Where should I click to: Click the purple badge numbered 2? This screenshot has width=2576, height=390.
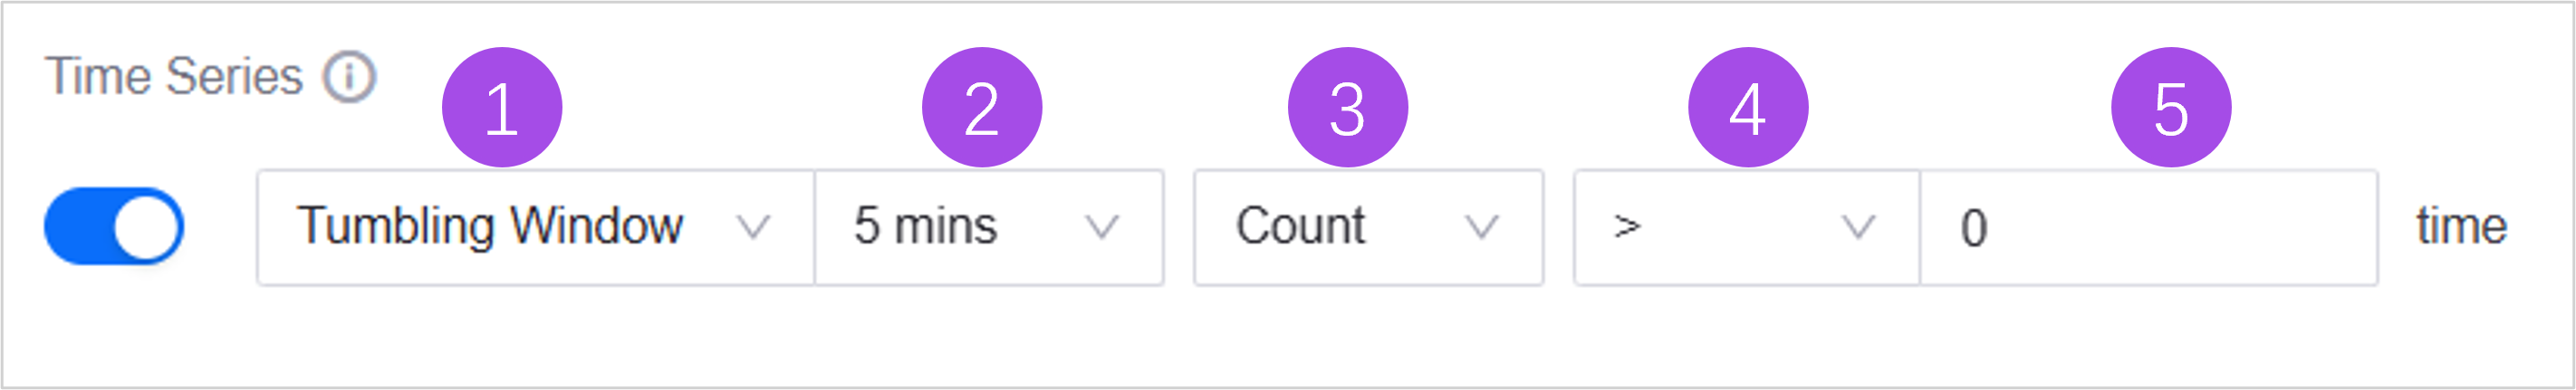pyautogui.click(x=982, y=108)
